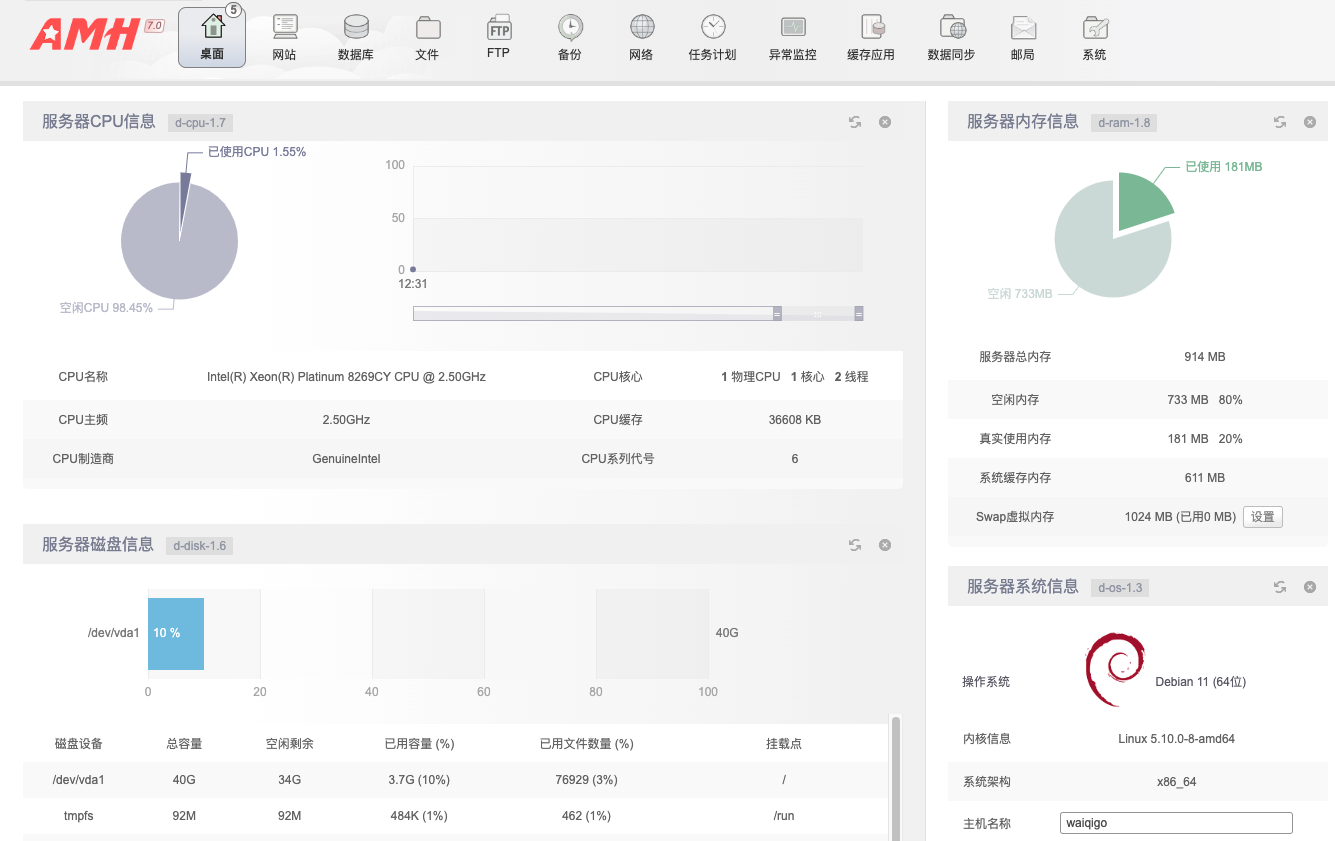Open the 数据库 database icon
1335x841 pixels.
point(356,37)
